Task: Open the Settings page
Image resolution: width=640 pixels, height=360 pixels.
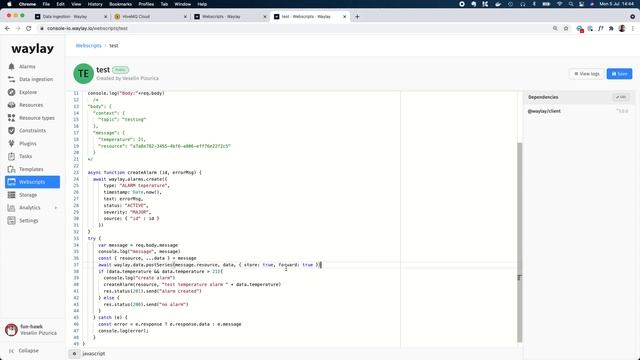Action: 29,221
